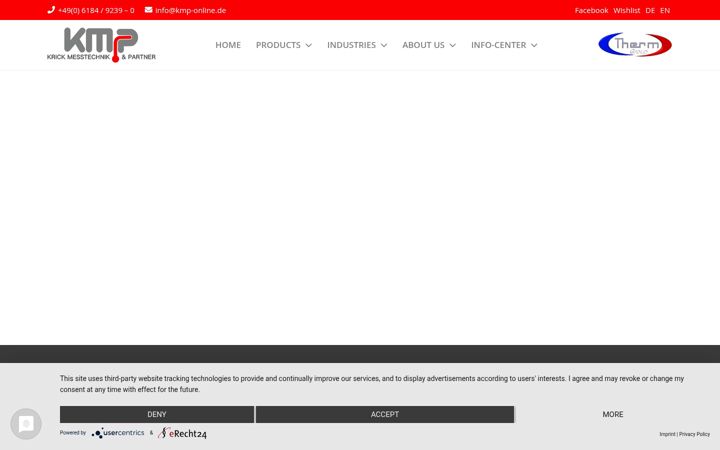Viewport: 720px width, 450px height.
Task: Open the Industries menu
Action: coord(351,45)
